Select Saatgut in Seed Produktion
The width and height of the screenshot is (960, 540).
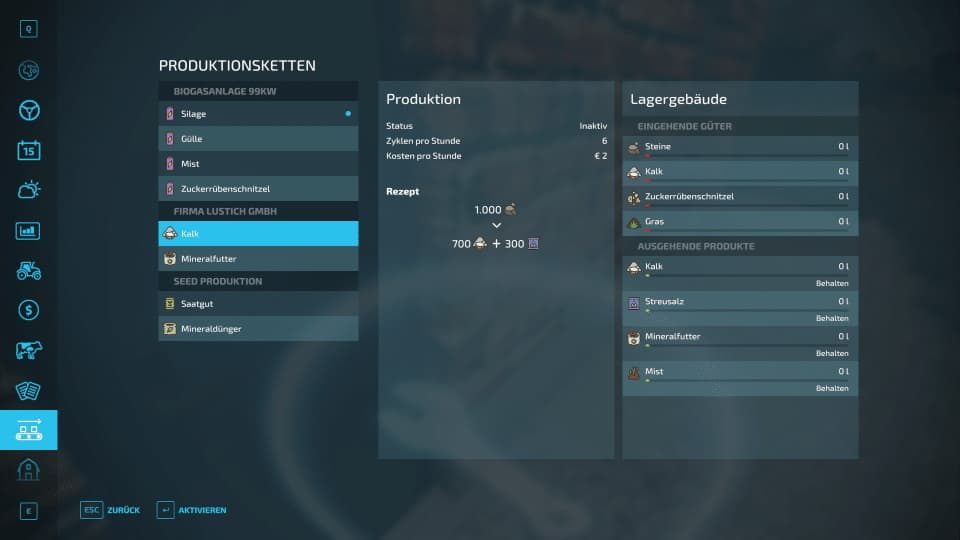point(258,304)
